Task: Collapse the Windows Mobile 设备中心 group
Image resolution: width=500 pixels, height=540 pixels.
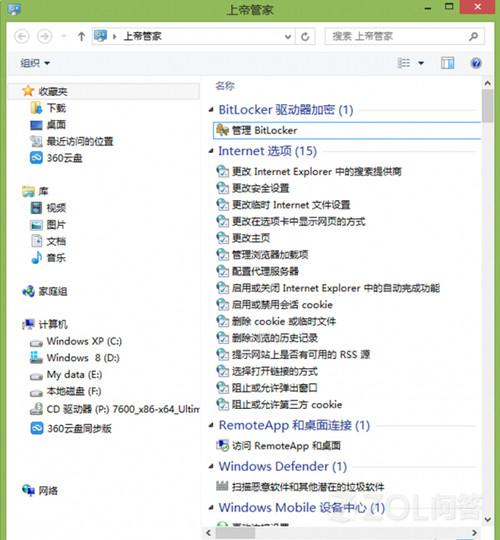Action: 211,507
